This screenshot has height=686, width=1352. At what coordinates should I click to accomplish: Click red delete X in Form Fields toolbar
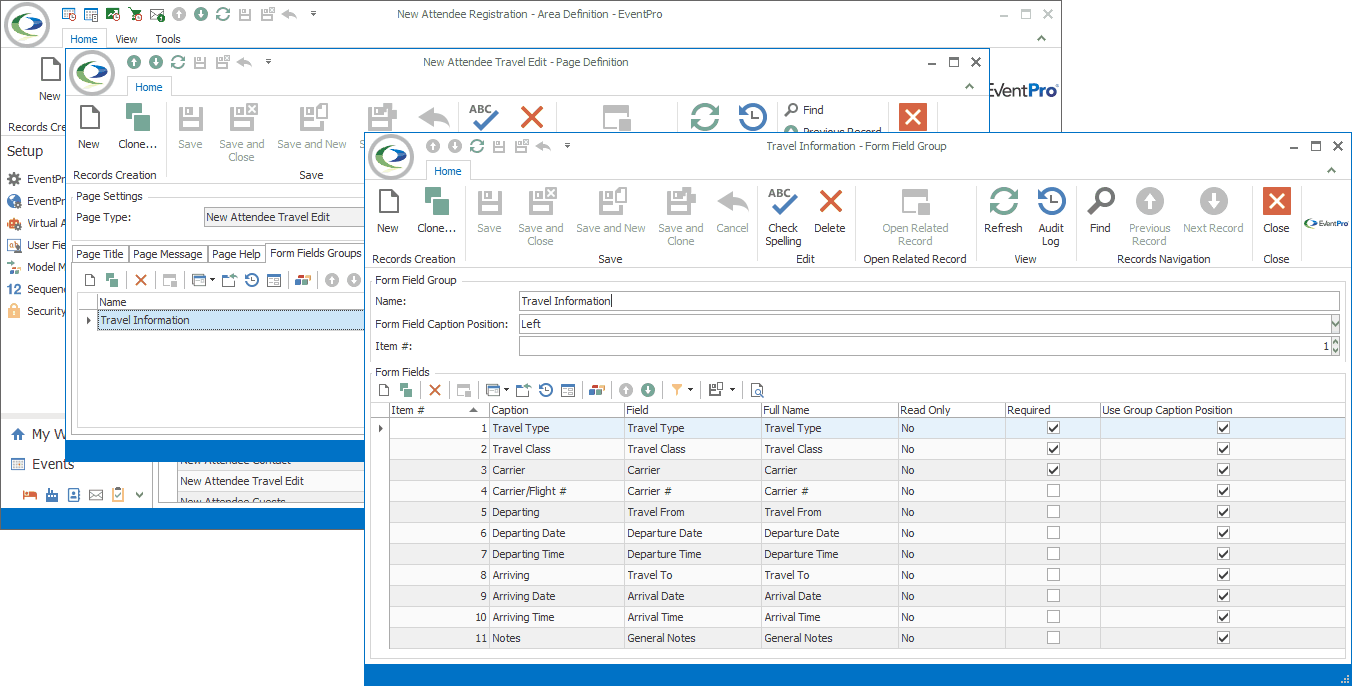pos(434,390)
